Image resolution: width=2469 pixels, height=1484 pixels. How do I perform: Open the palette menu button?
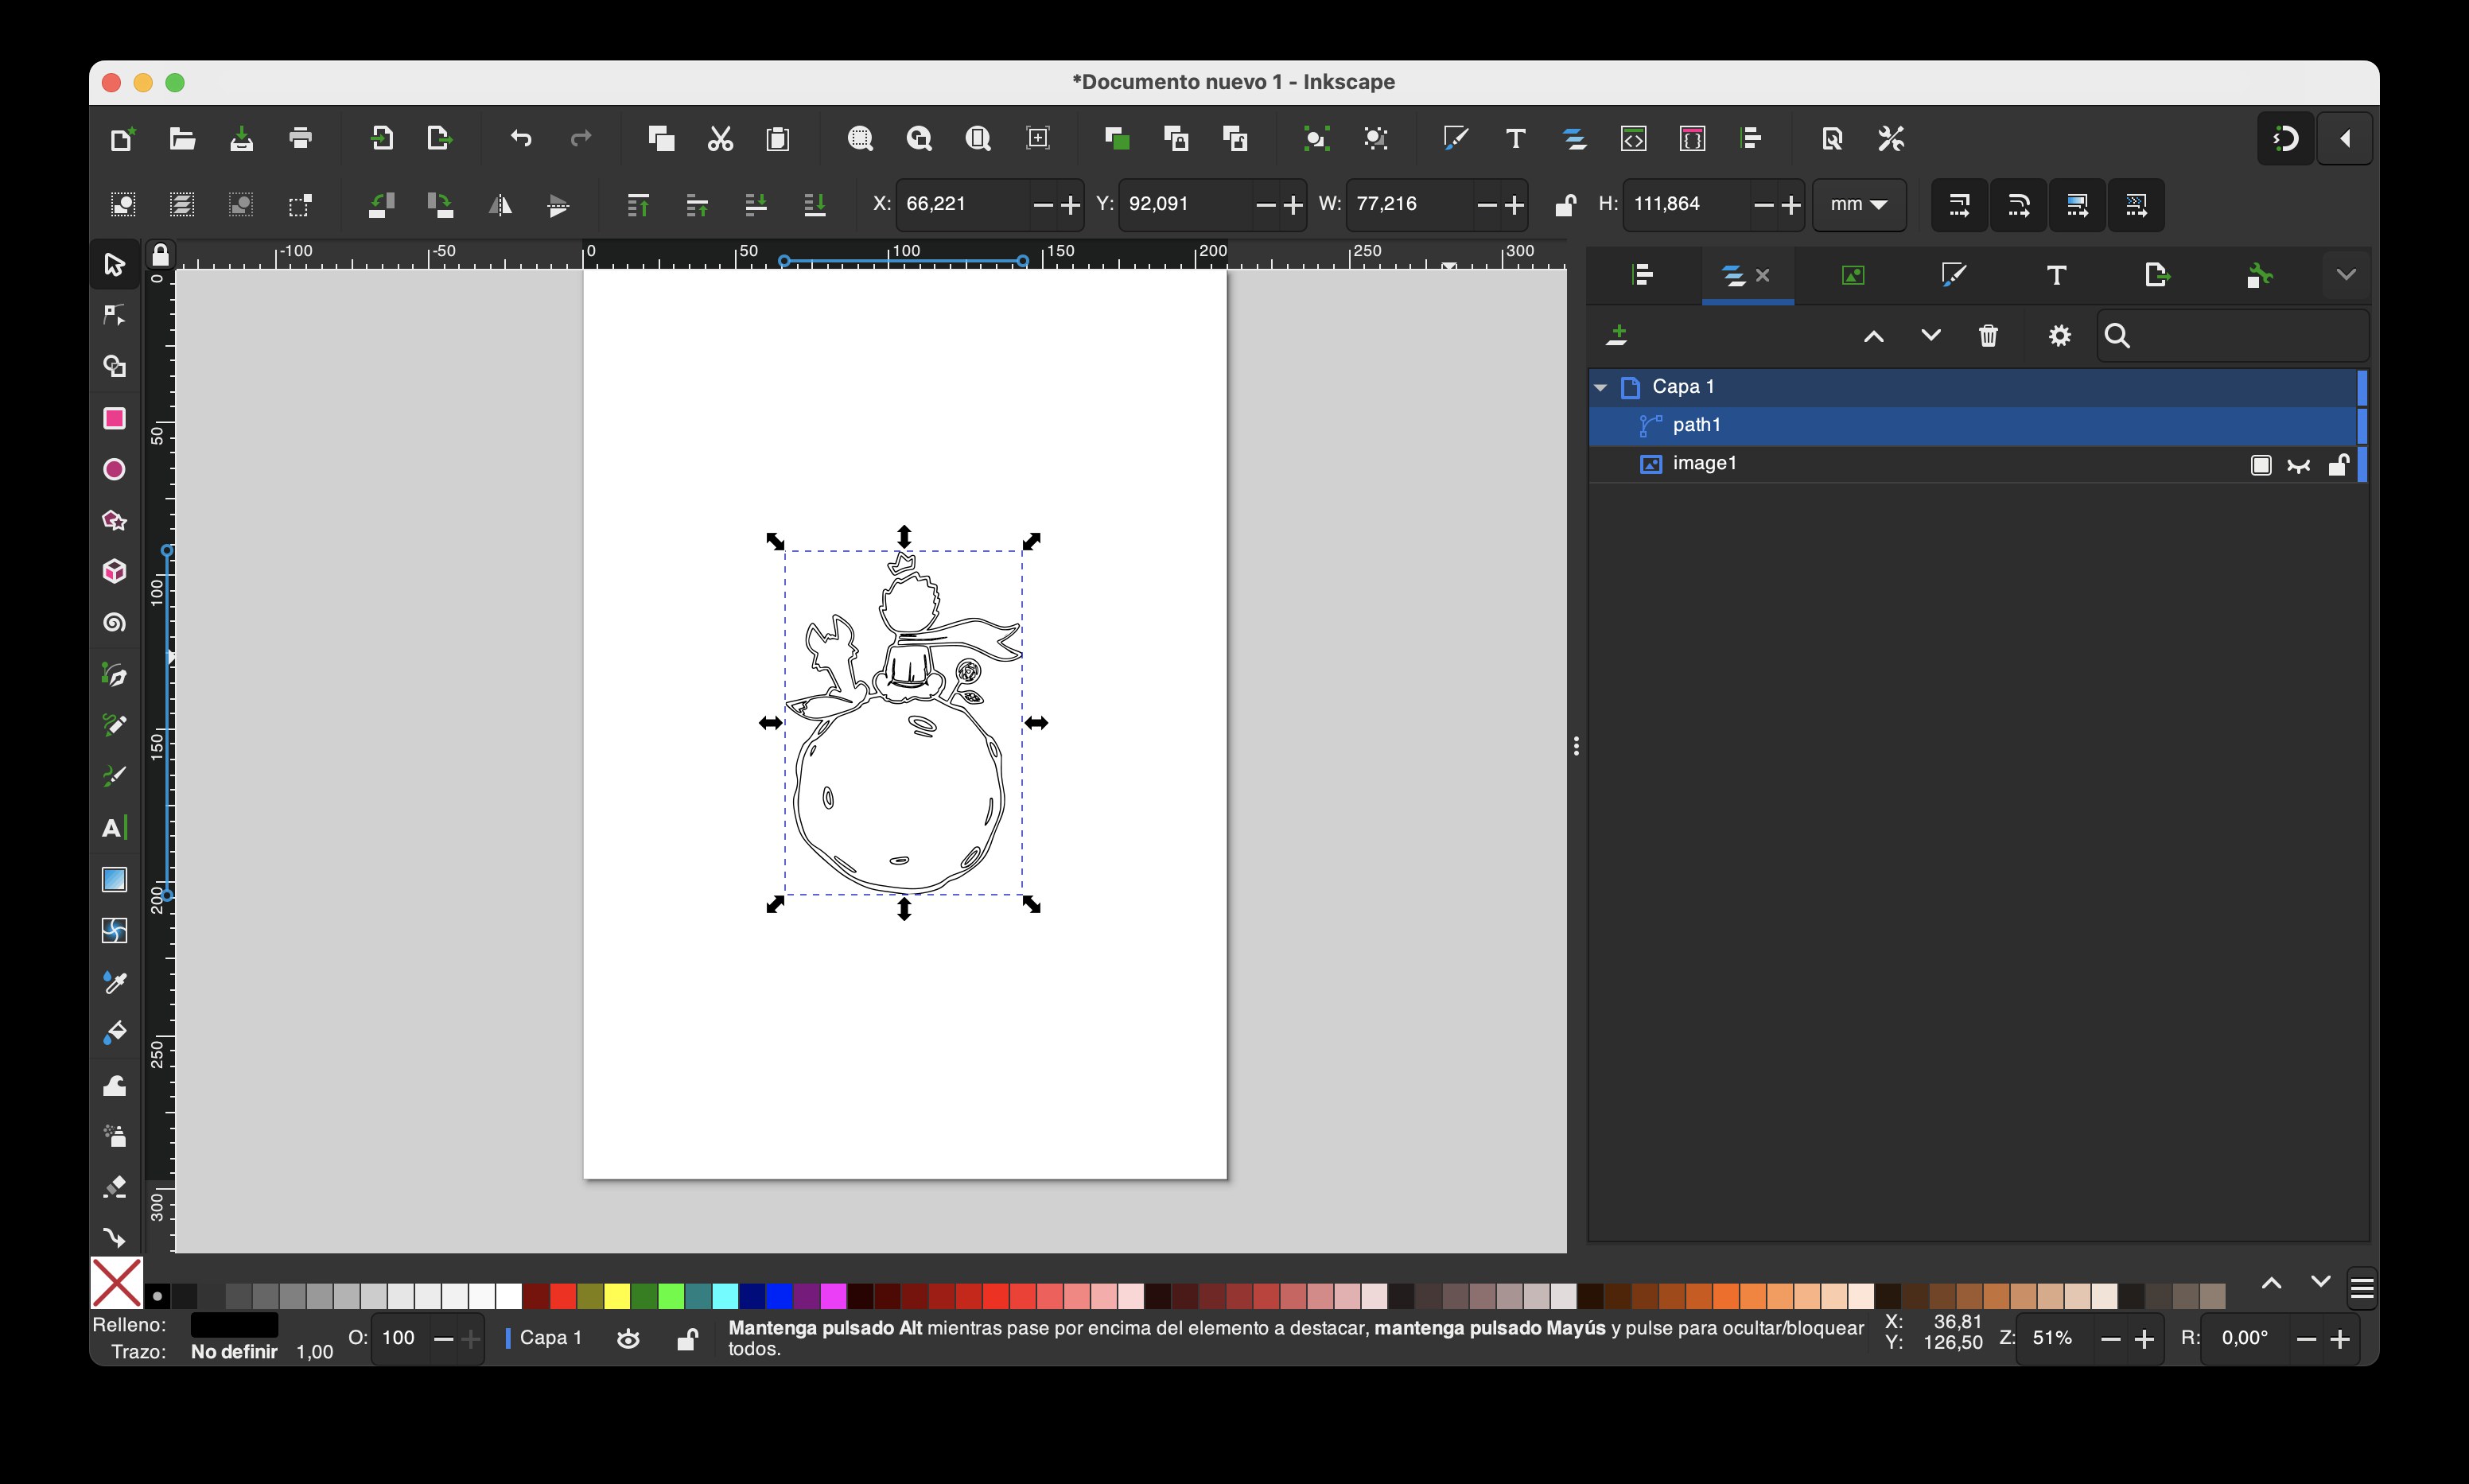(2362, 1288)
